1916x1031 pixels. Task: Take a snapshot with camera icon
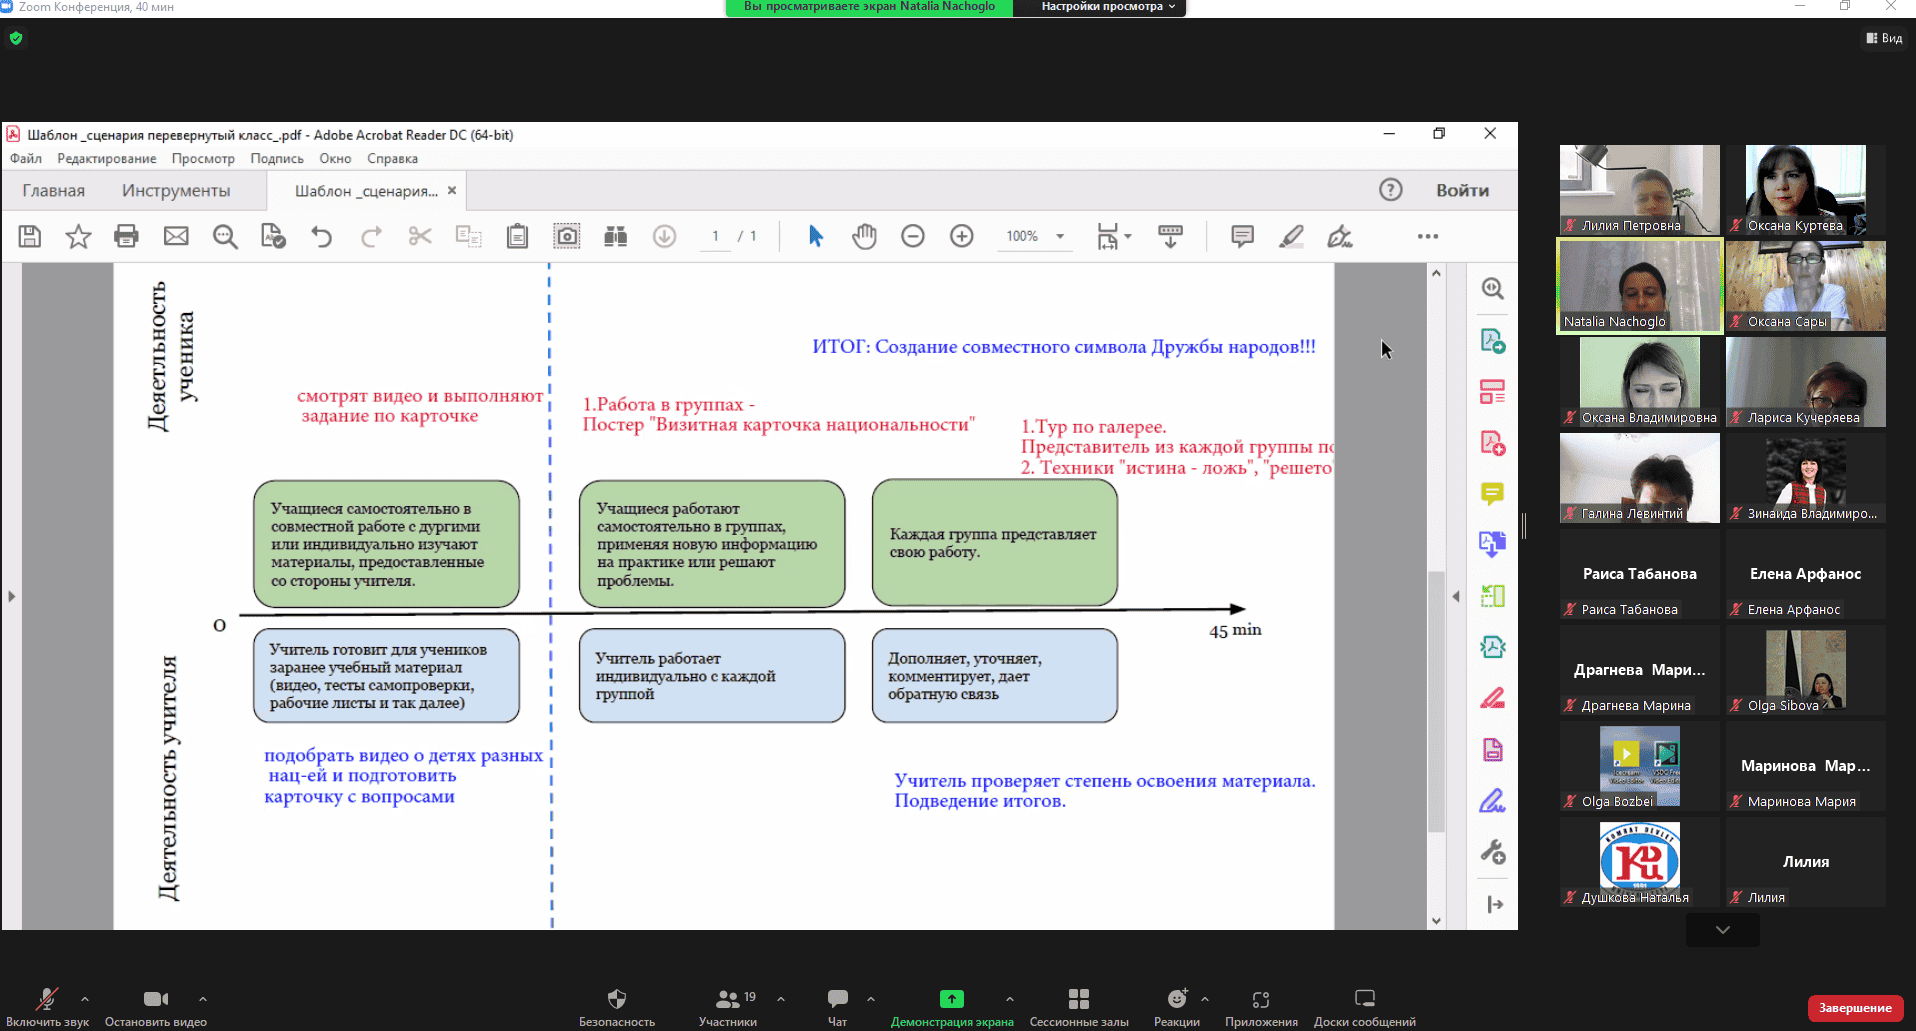tap(567, 237)
